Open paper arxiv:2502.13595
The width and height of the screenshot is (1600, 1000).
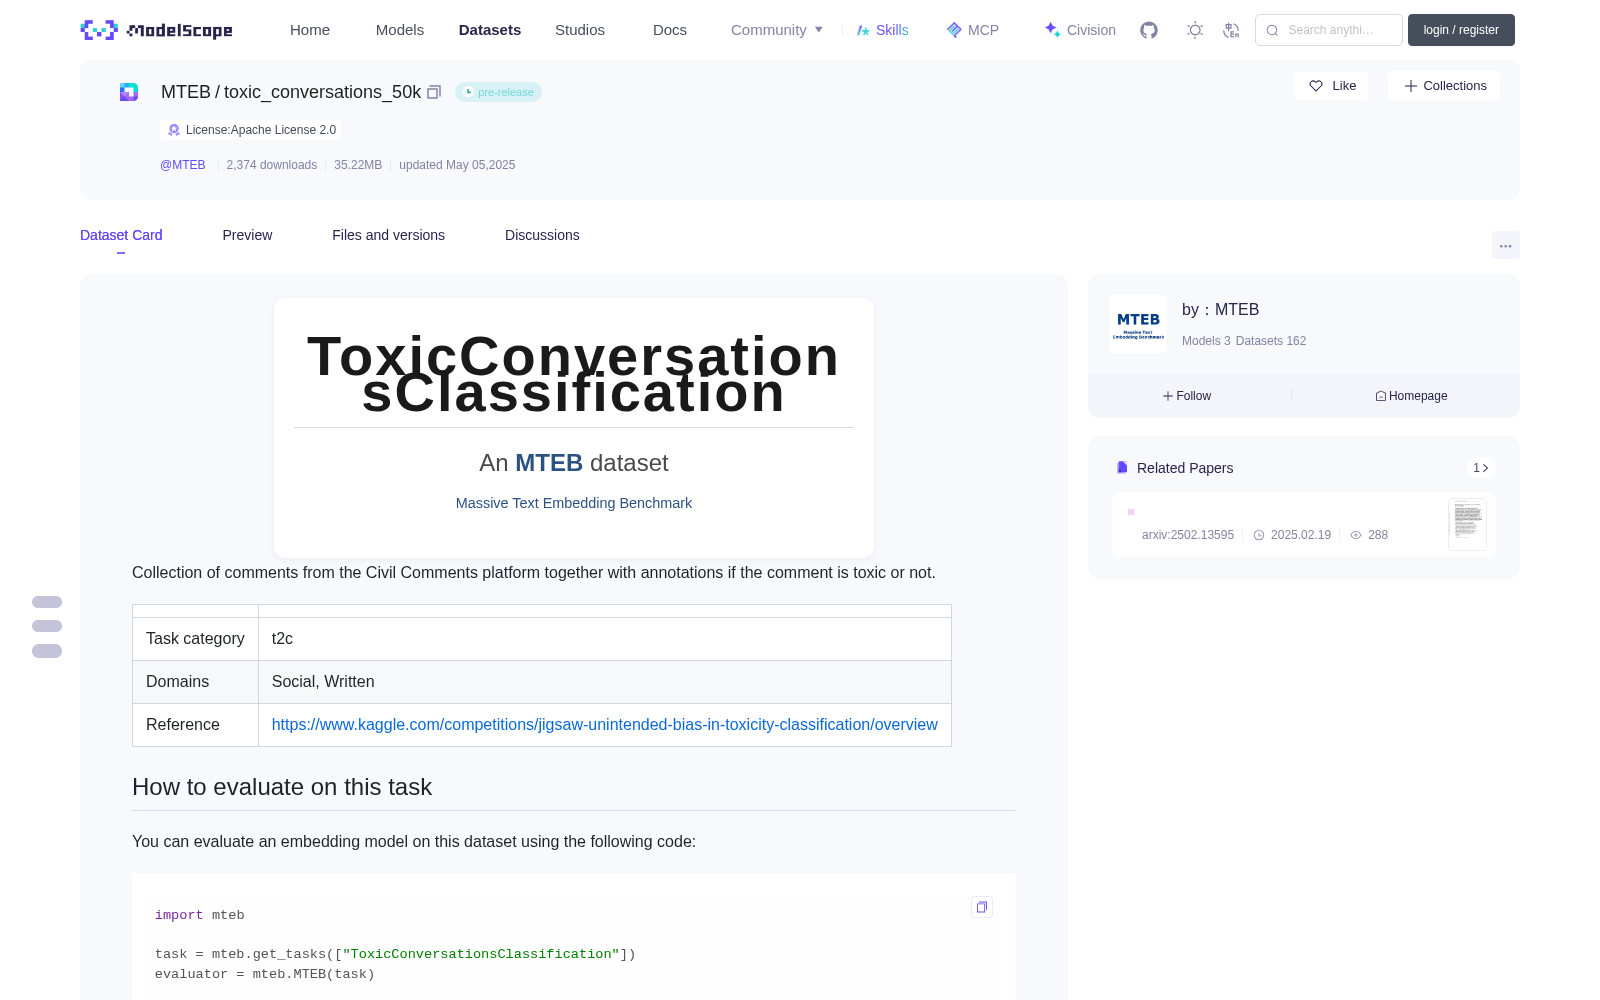coord(1188,535)
